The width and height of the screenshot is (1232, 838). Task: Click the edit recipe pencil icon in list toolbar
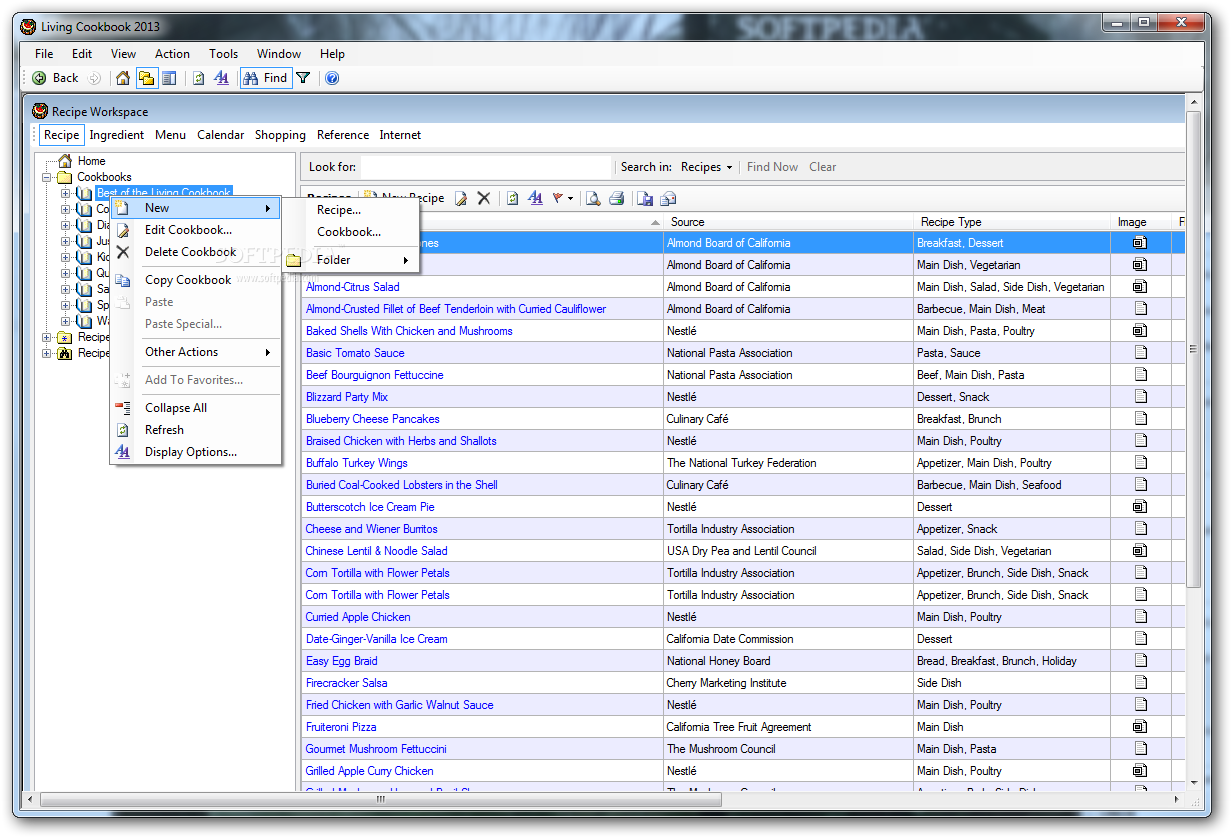(461, 198)
